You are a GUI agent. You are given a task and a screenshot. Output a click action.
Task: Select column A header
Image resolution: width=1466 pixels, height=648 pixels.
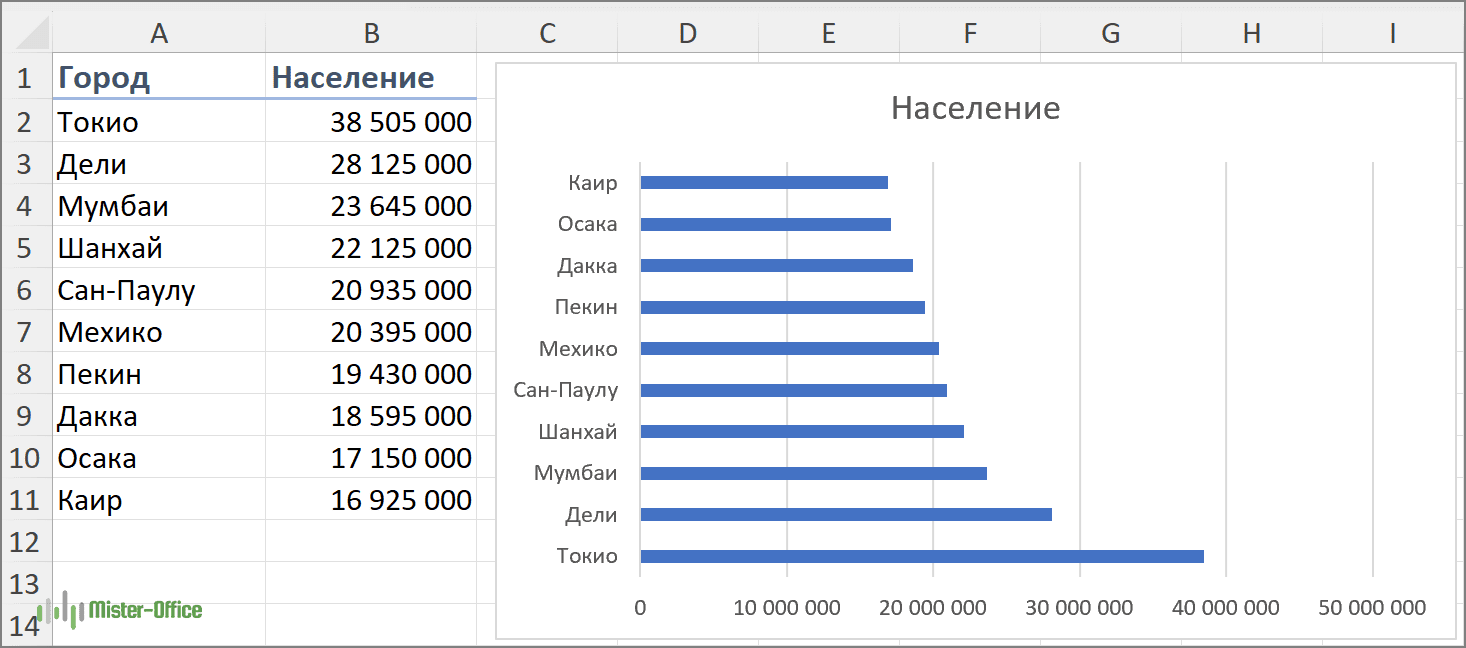click(158, 33)
